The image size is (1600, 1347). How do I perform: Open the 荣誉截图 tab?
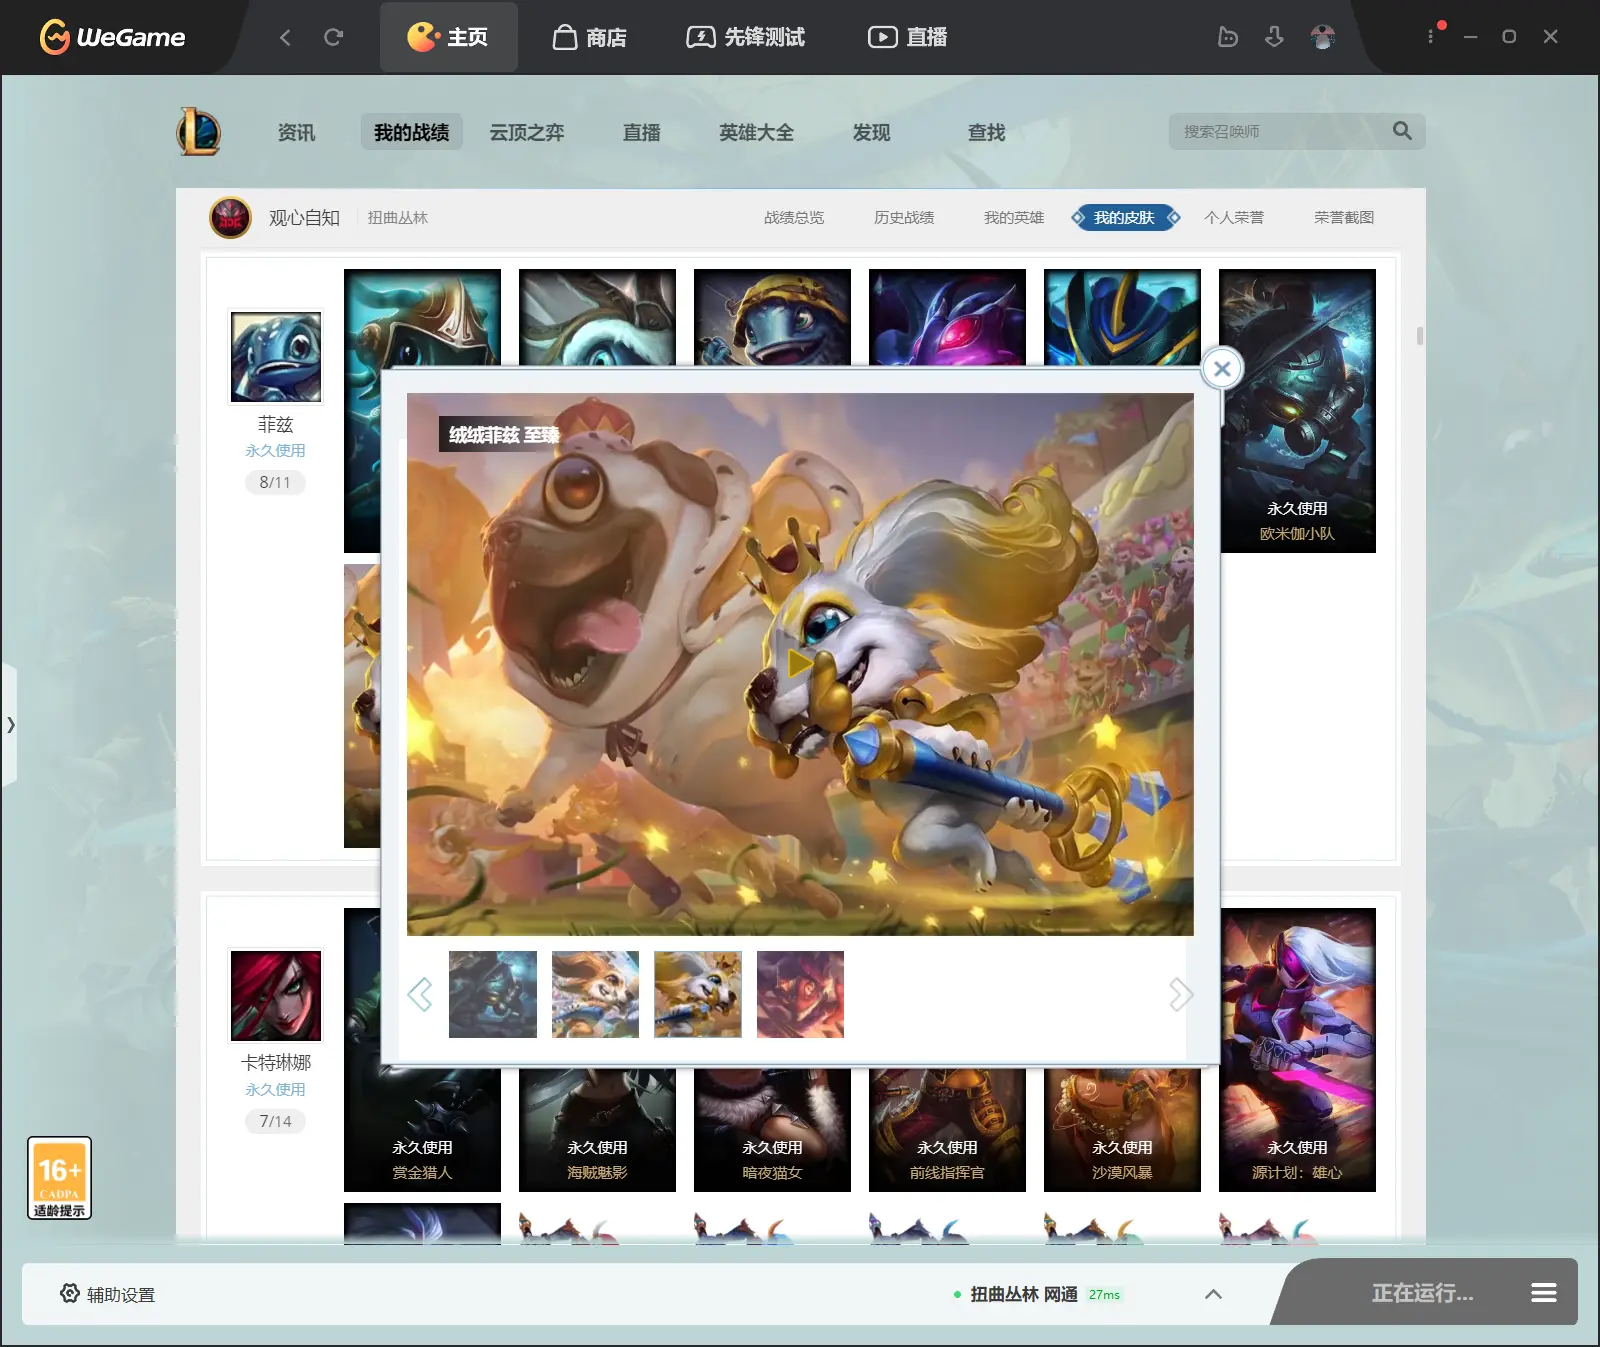[x=1344, y=217]
